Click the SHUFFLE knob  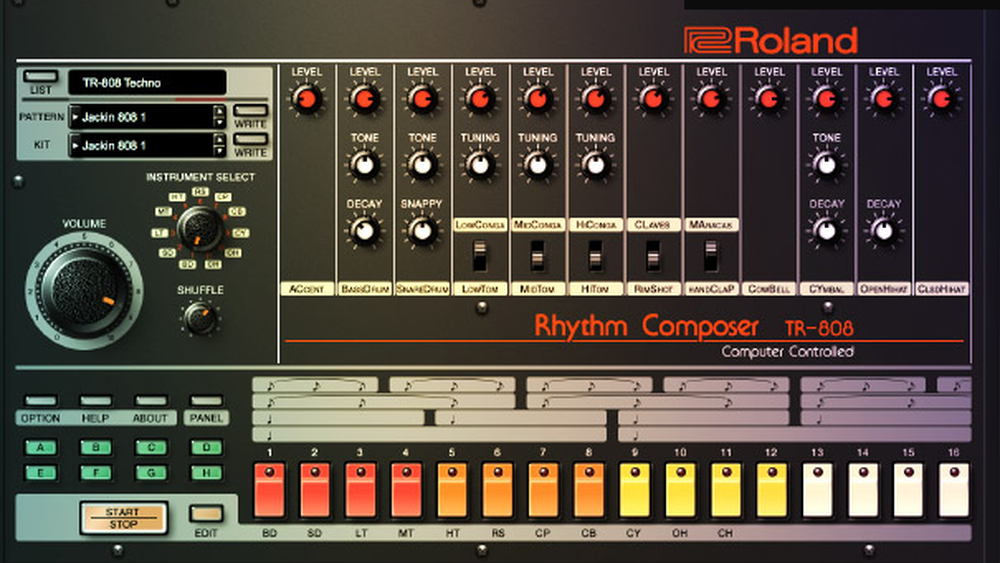pos(200,318)
